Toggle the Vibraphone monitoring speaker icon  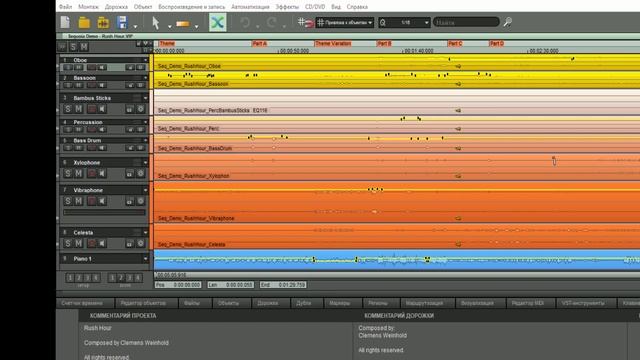tap(102, 201)
